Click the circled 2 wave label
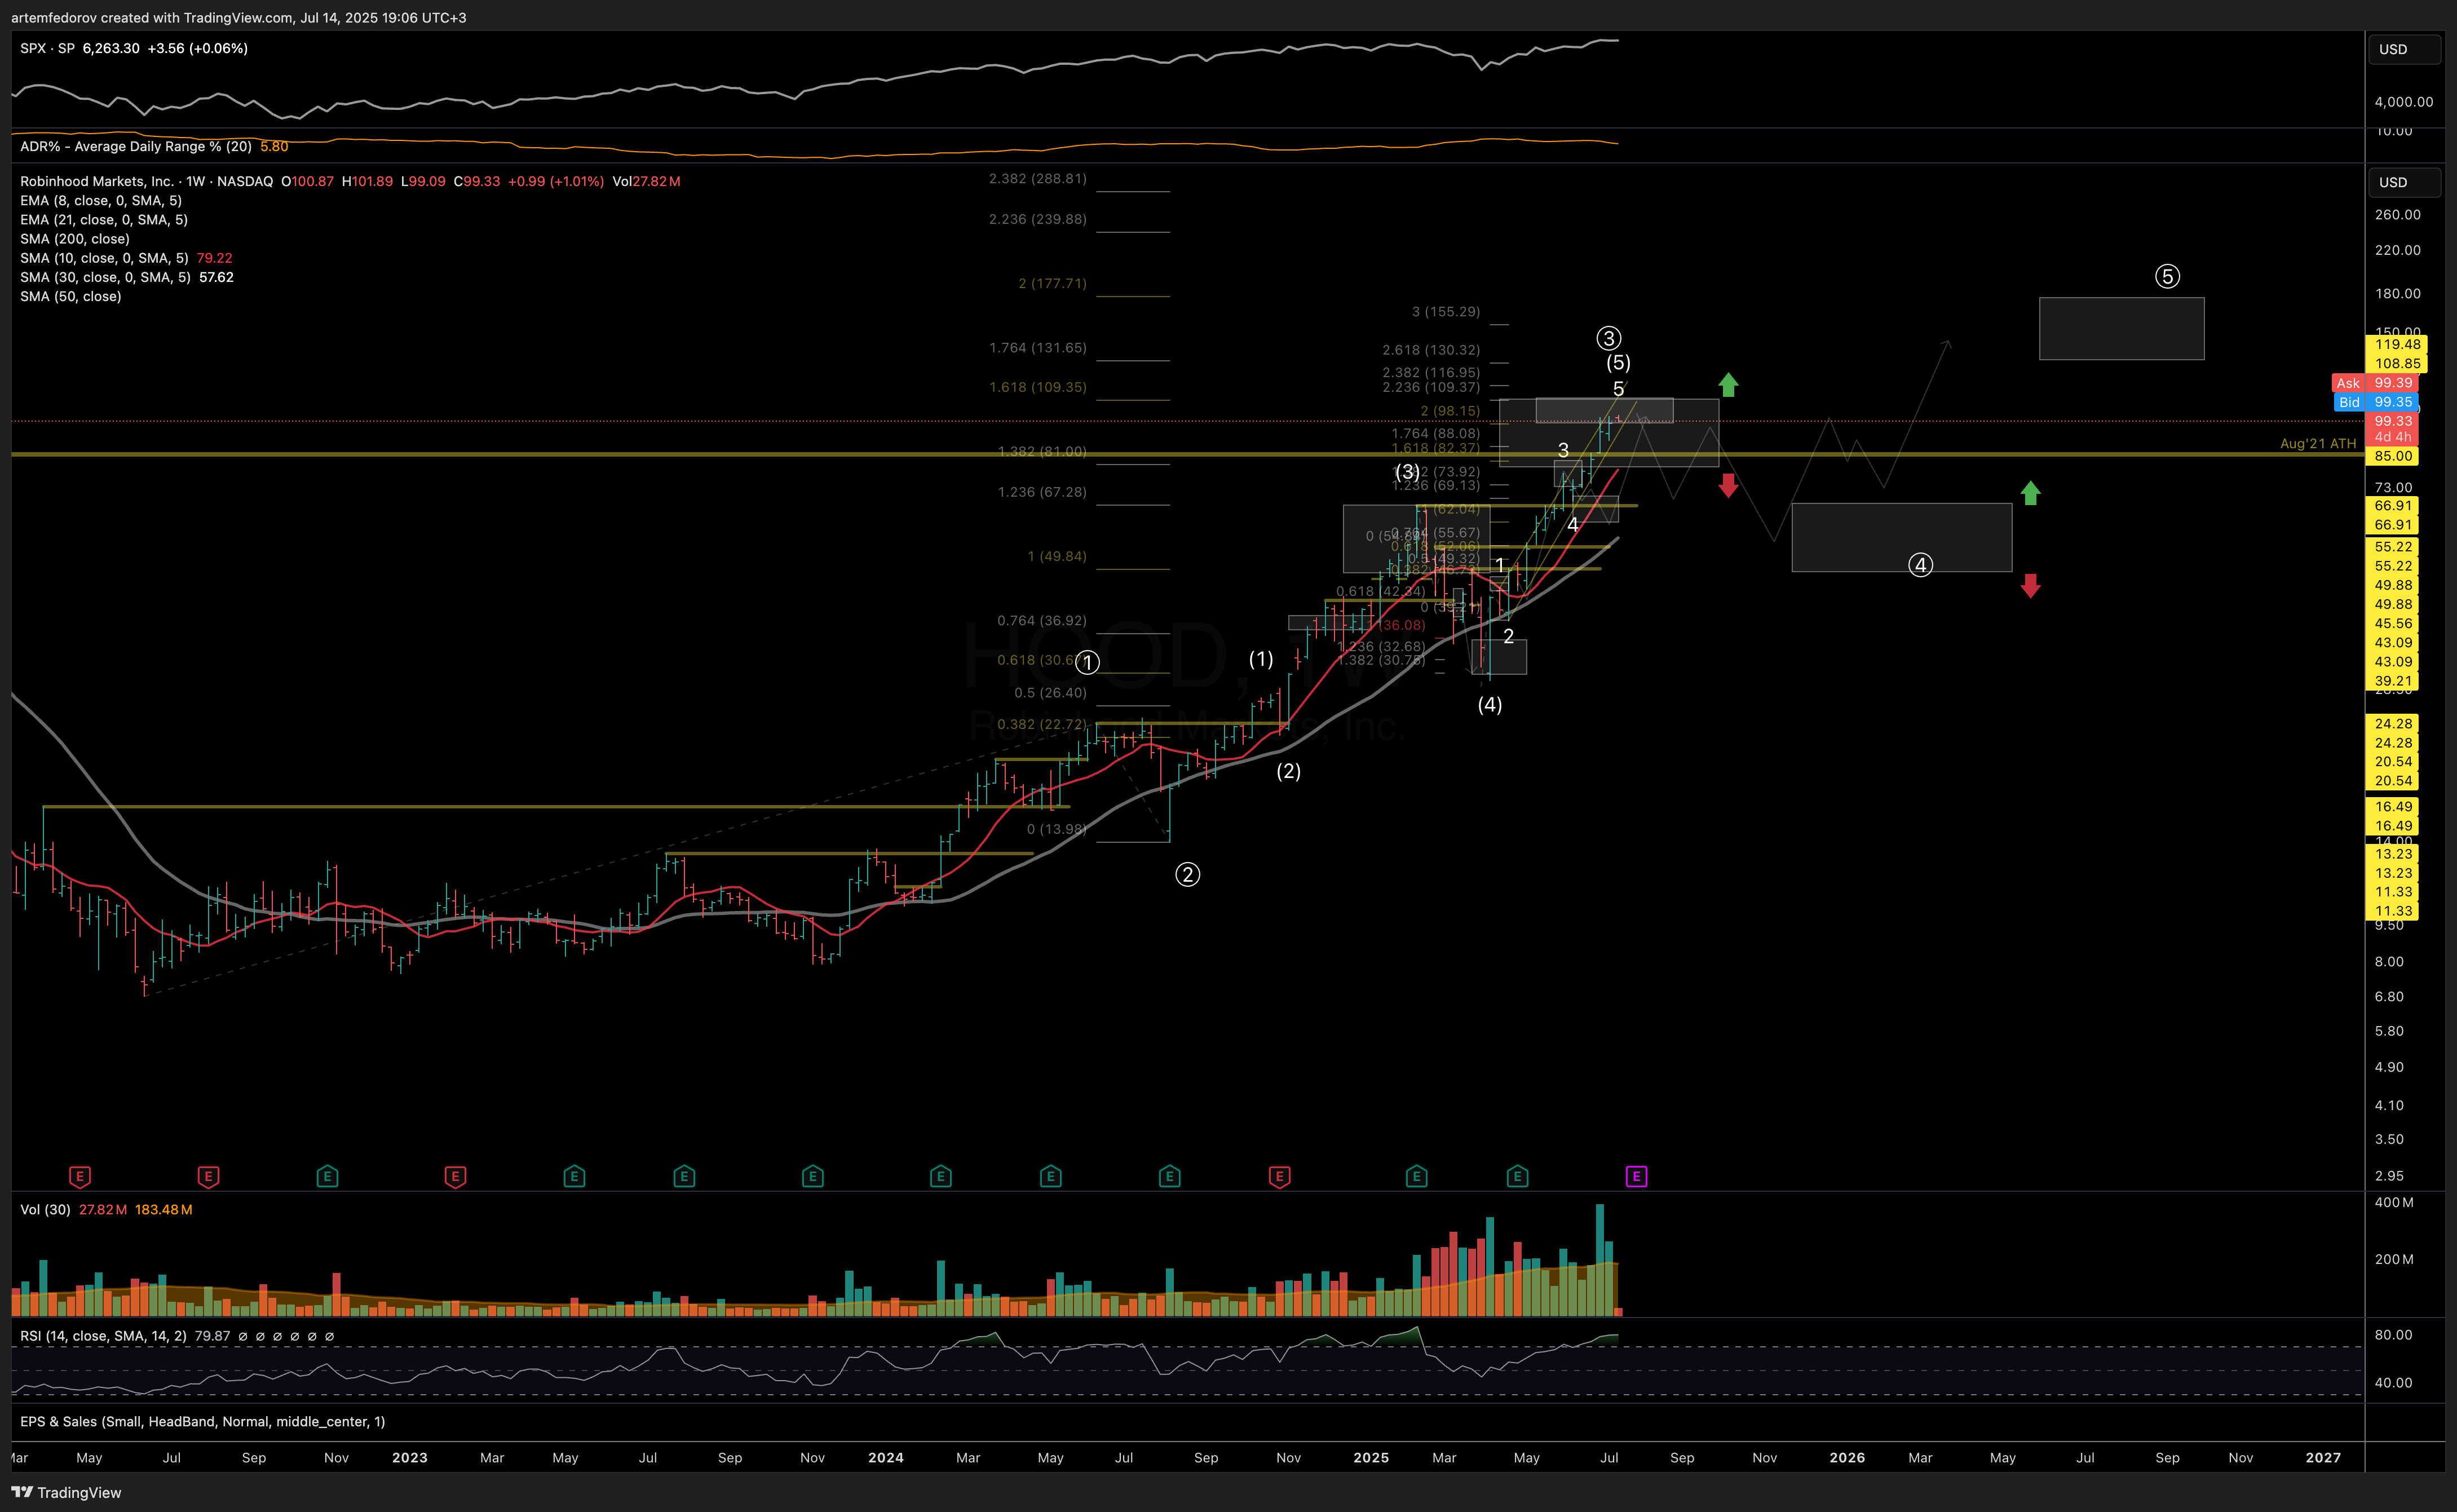 click(x=1187, y=875)
